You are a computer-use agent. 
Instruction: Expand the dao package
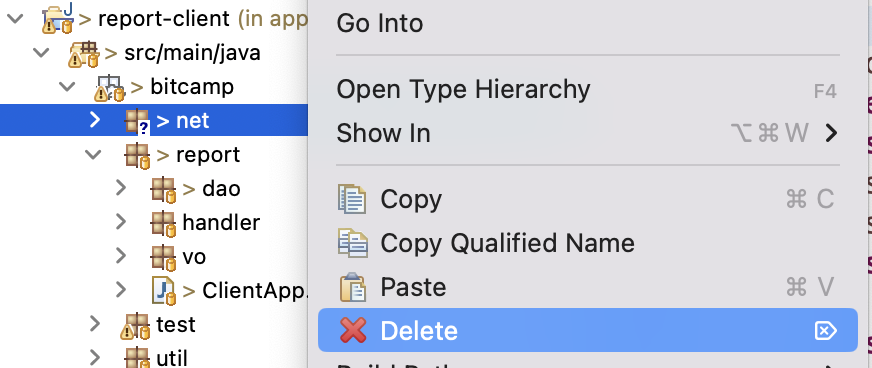point(121,188)
